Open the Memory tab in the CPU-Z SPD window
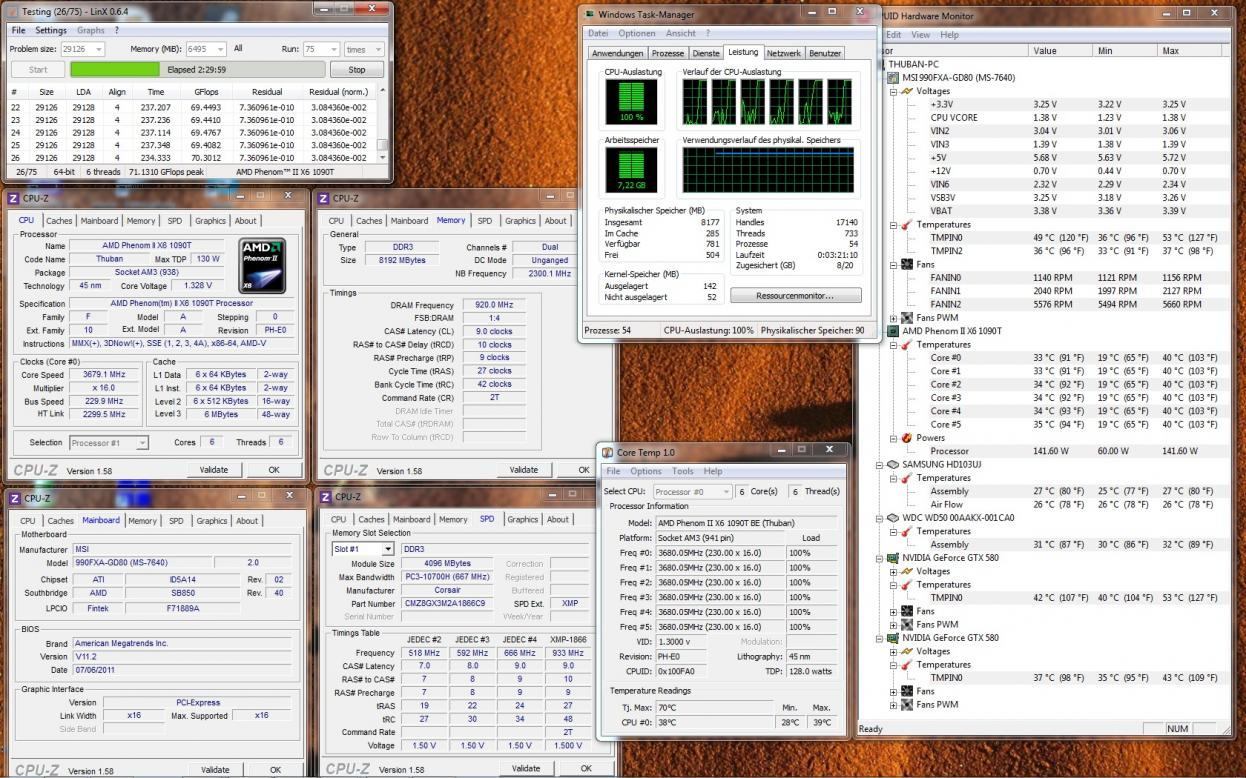The height and width of the screenshot is (778, 1246). [x=453, y=519]
